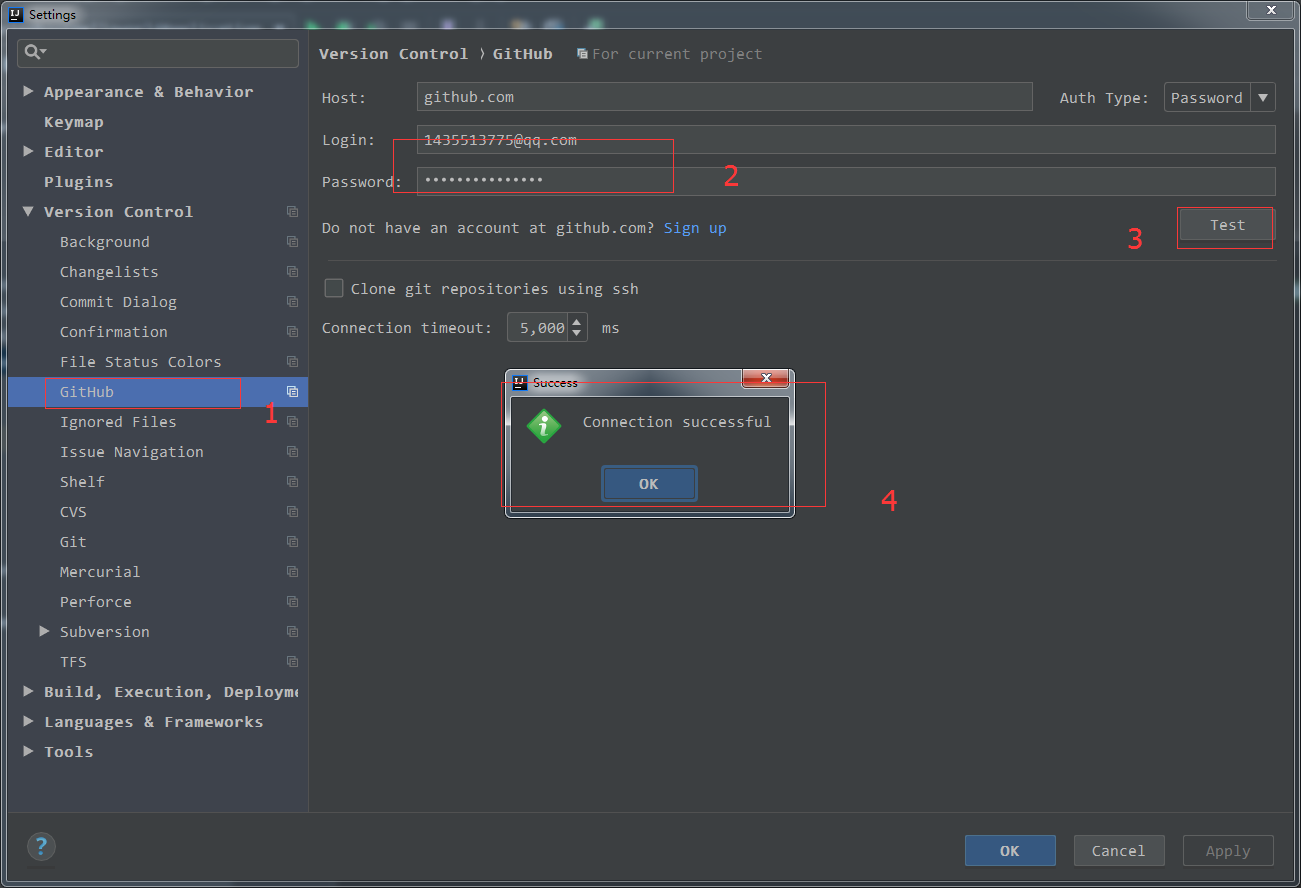Click the project-level icon beside CVS row
The height and width of the screenshot is (888, 1301).
tap(292, 512)
